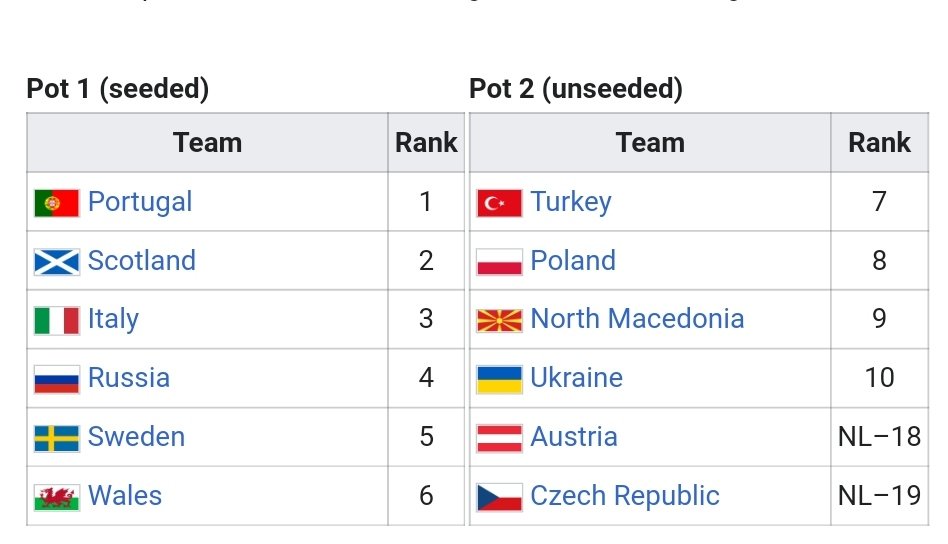Click the Pot 1 Team column header
Screen dimensions: 948x544
[x=207, y=143]
